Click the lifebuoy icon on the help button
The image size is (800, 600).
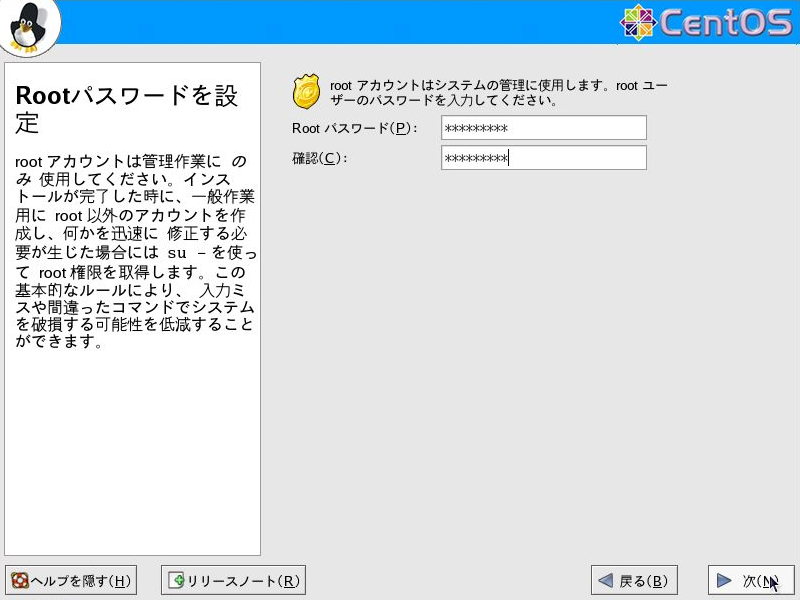click(20, 580)
